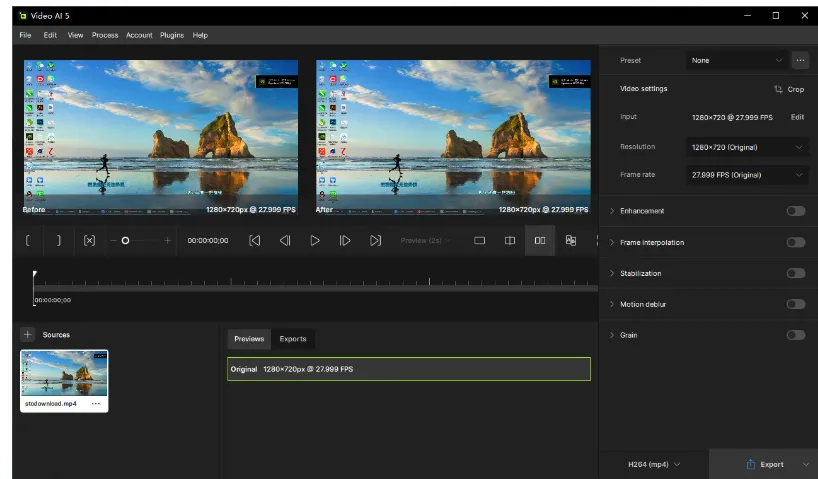Switch to the Exports tab
818x479 pixels.
(293, 339)
